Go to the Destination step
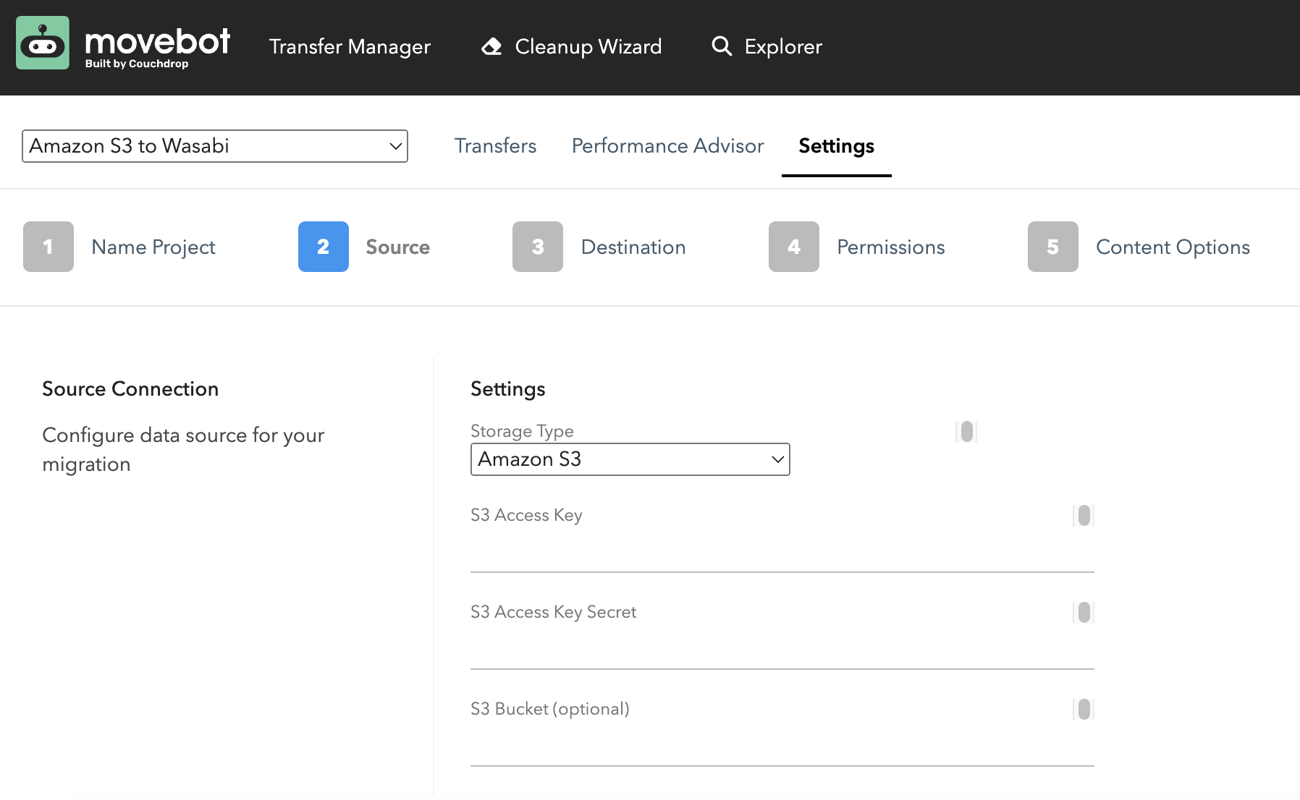The width and height of the screenshot is (1300, 800). click(x=632, y=247)
